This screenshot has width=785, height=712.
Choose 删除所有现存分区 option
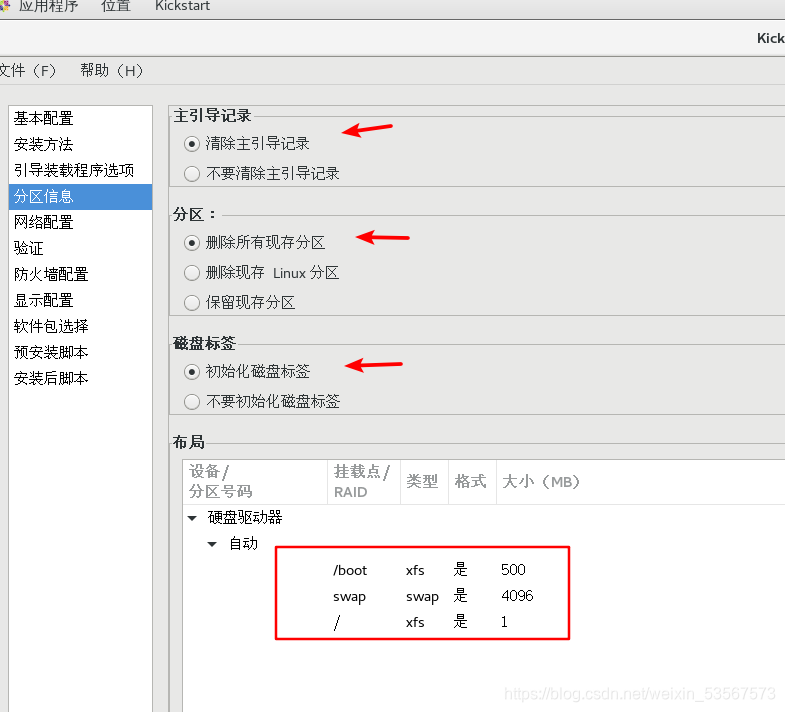point(192,243)
